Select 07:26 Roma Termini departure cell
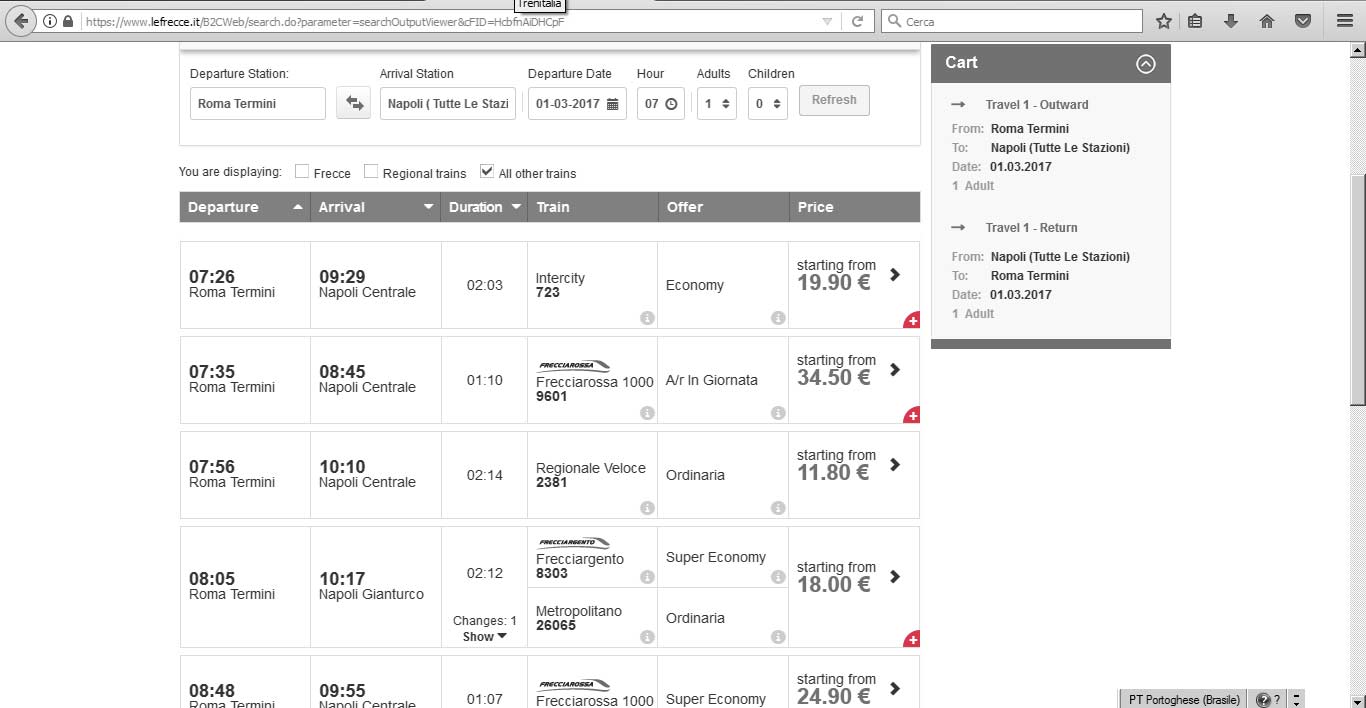Image resolution: width=1366 pixels, height=708 pixels. 245,285
